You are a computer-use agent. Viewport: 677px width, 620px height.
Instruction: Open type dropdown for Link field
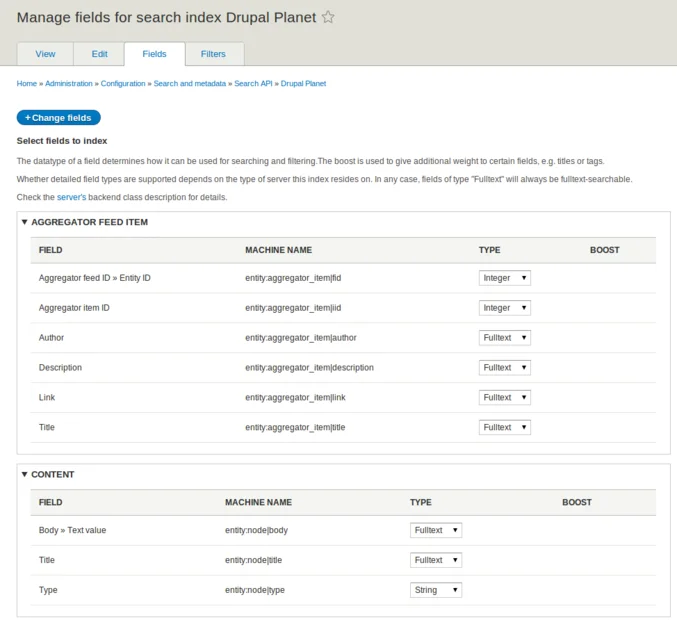tap(505, 397)
